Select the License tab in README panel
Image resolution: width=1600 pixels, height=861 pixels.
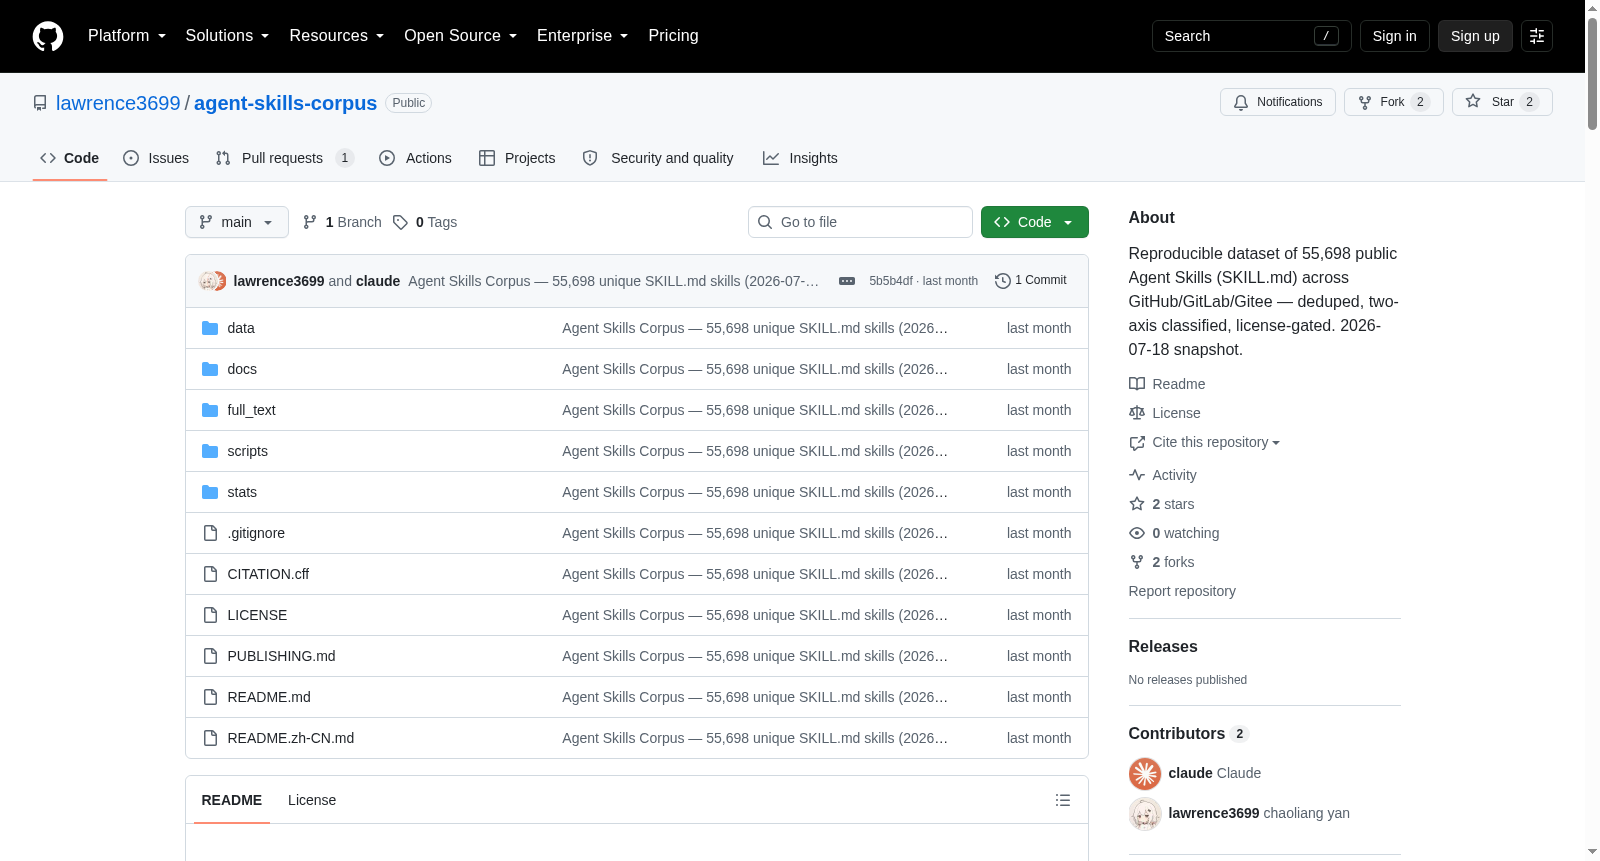coord(312,800)
